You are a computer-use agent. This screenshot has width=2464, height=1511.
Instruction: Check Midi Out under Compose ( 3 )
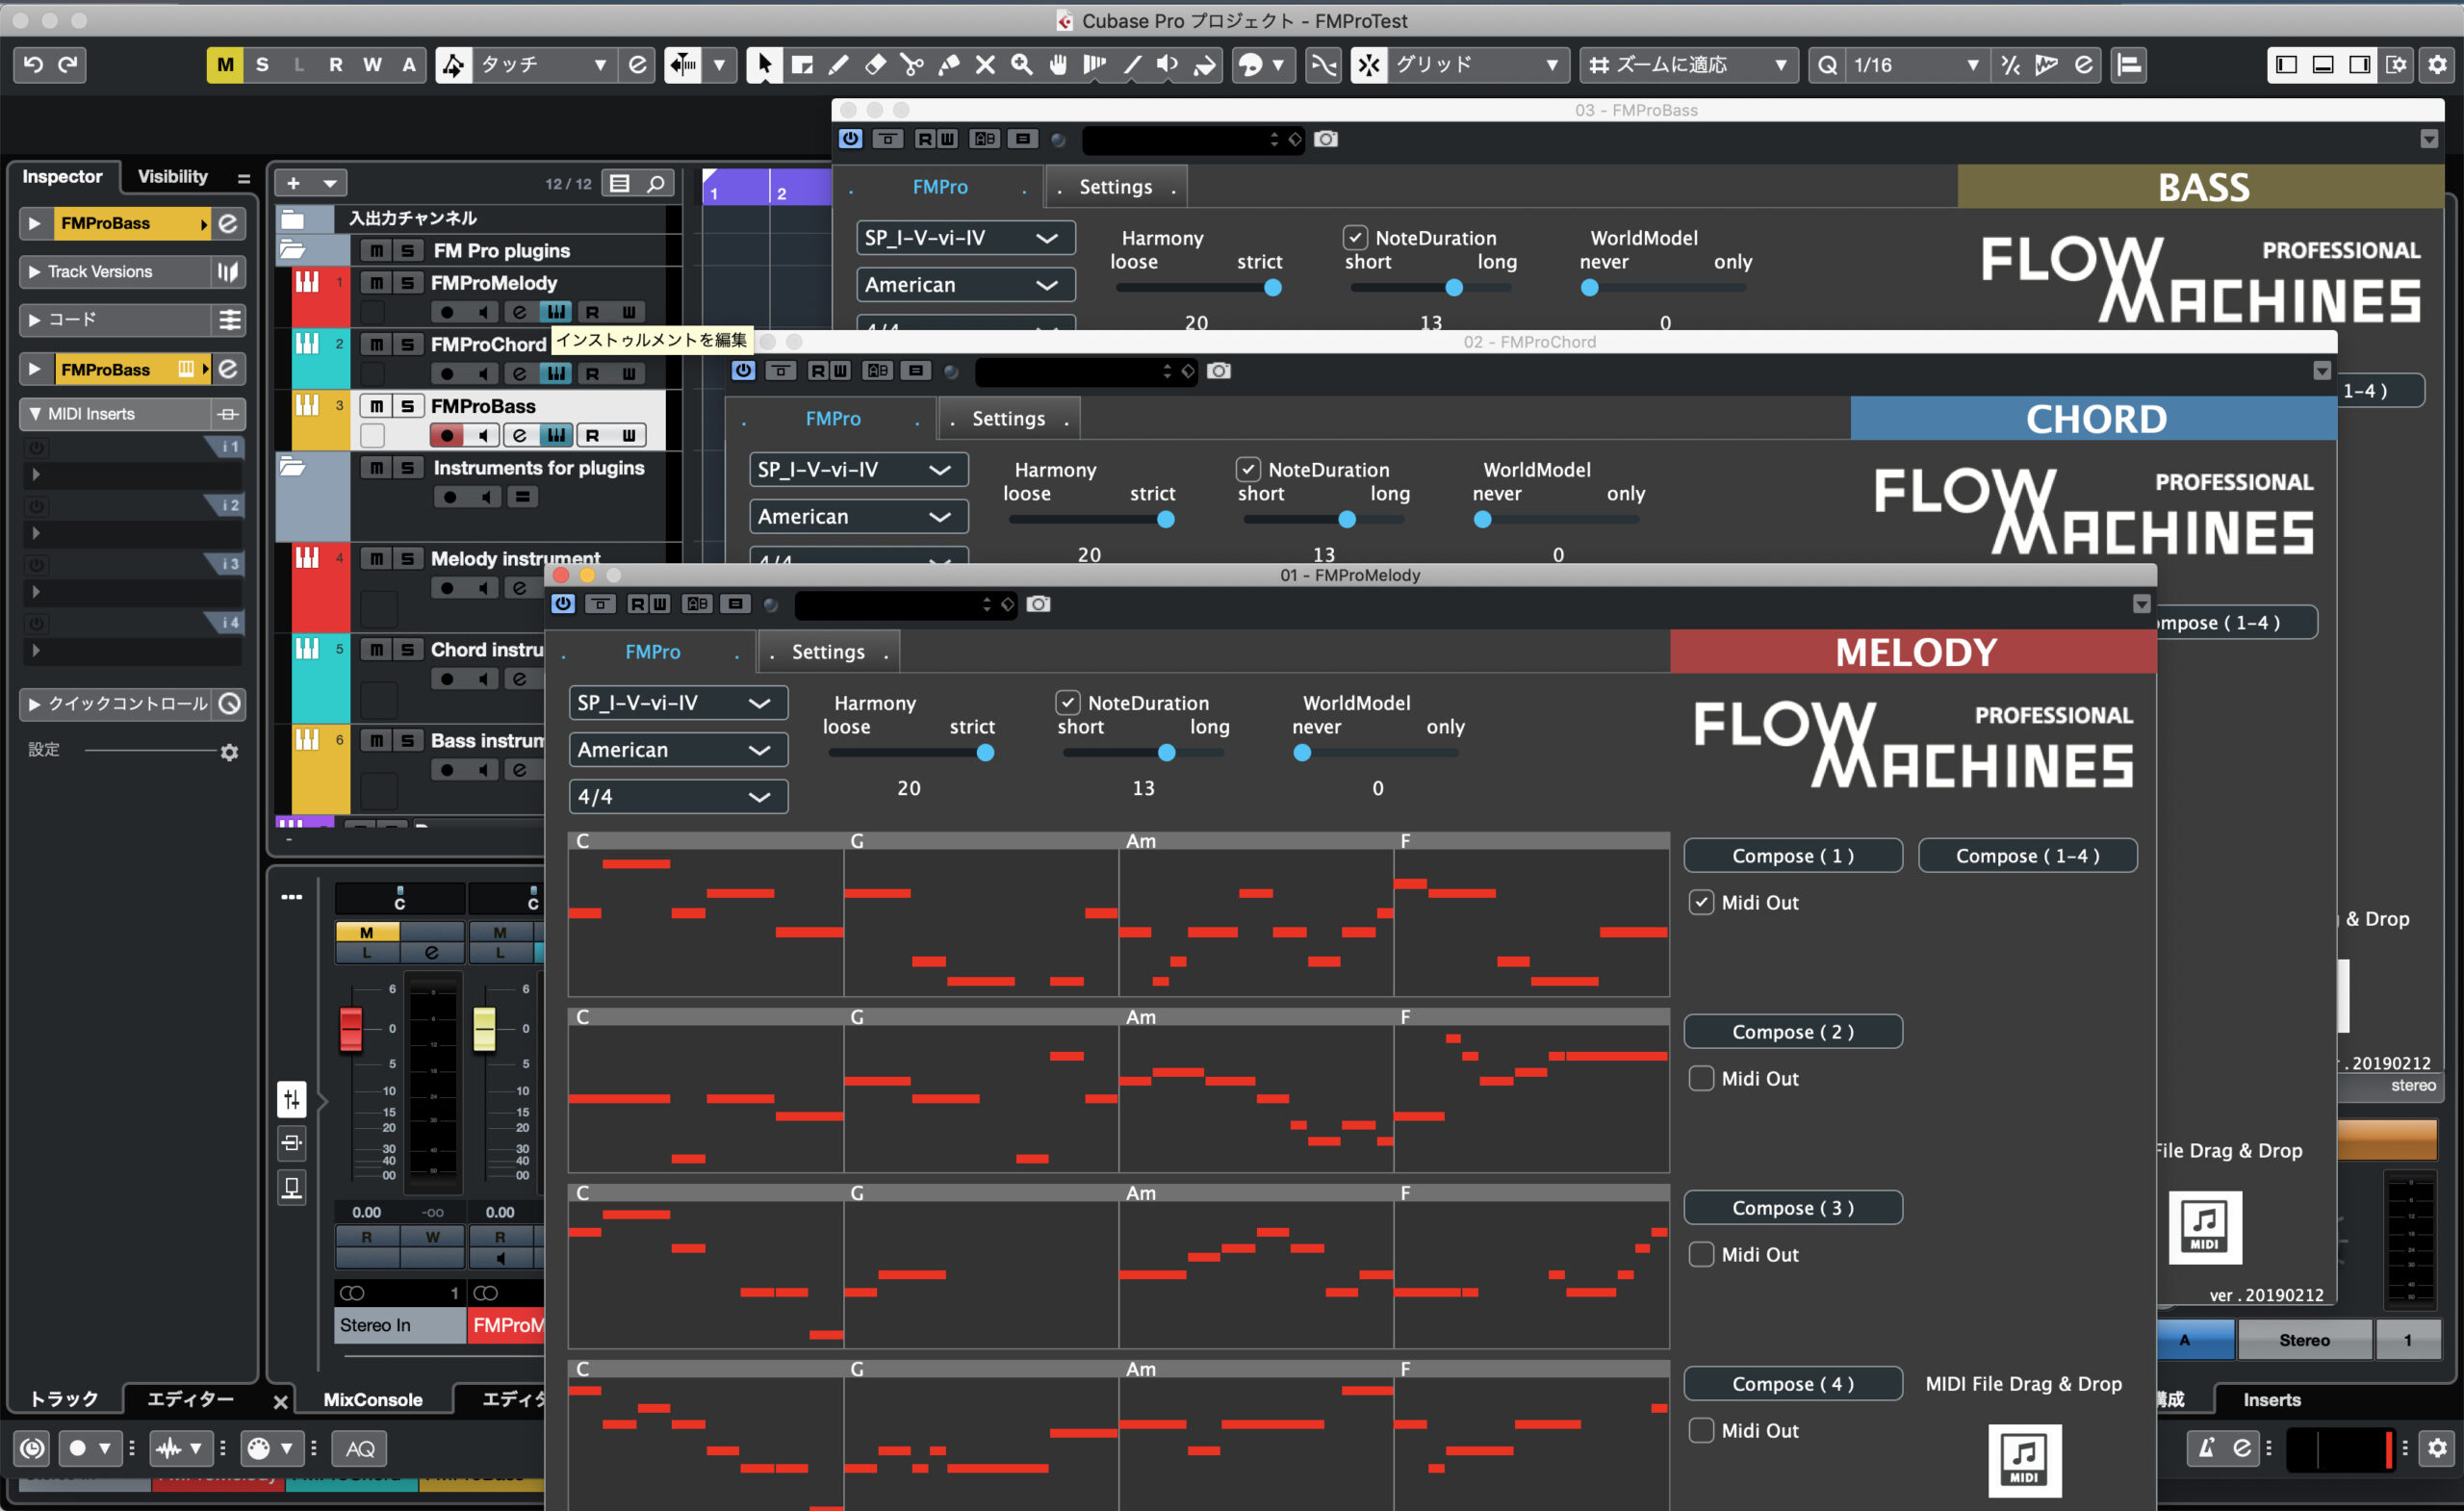(1701, 1254)
